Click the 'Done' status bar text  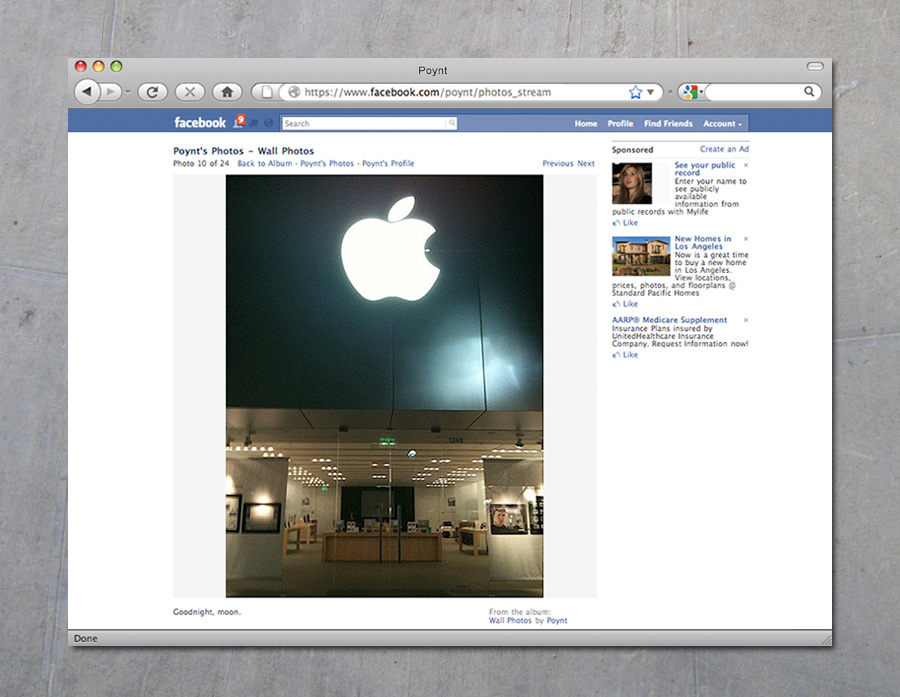[x=86, y=638]
